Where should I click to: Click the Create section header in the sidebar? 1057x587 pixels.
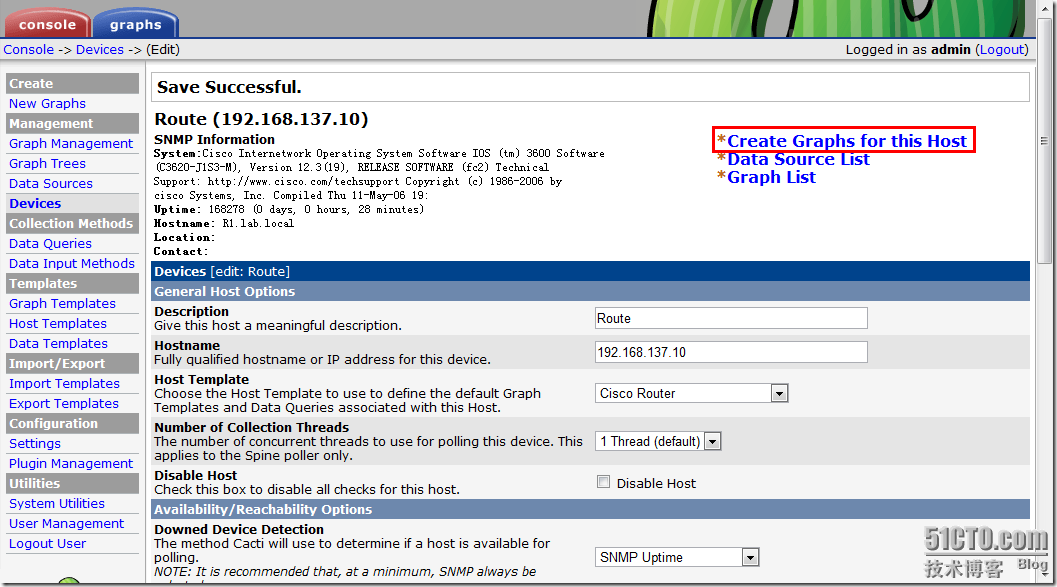72,84
